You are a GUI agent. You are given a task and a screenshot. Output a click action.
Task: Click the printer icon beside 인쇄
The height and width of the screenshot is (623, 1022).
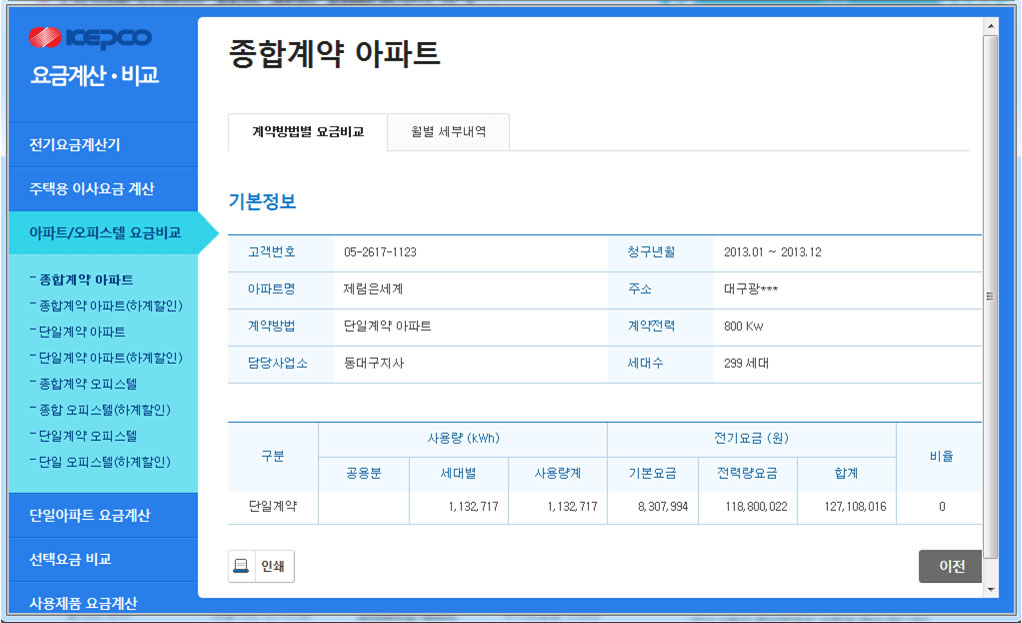[x=241, y=566]
